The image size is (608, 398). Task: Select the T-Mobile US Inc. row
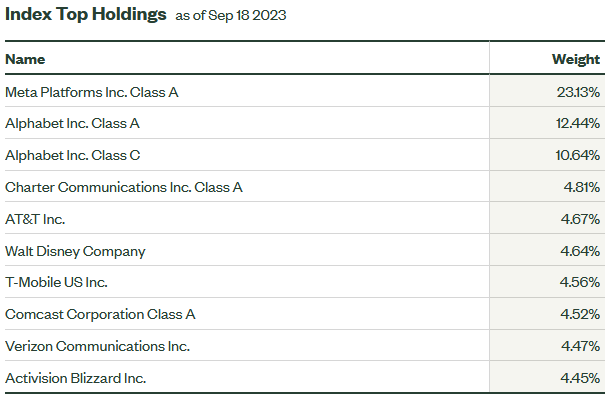pos(305,282)
